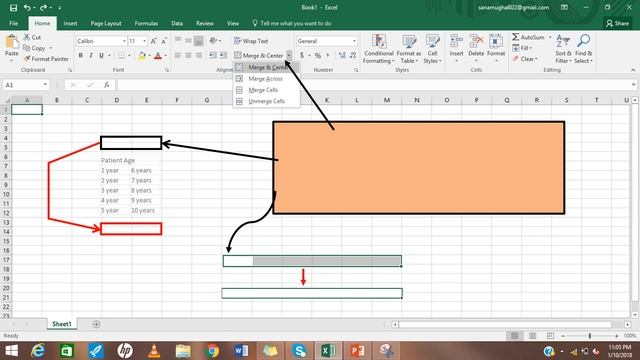Click the Copy icon

27,48
